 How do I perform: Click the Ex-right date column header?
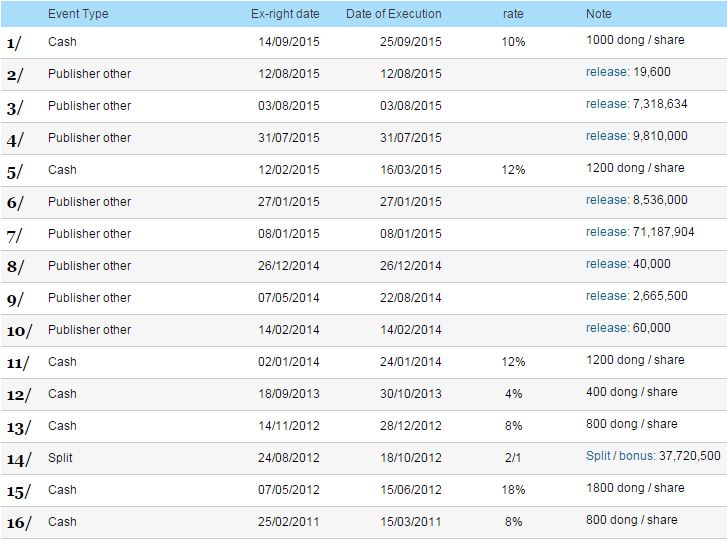click(x=285, y=14)
